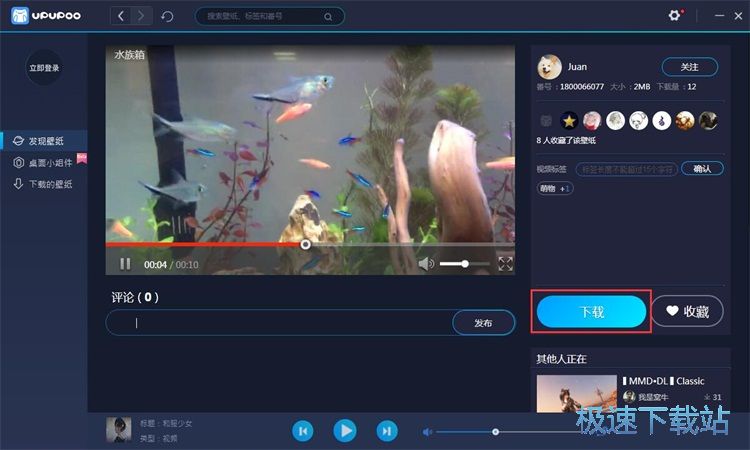Image resolution: width=750 pixels, height=450 pixels.
Task: Download the wallpaper with 下载 button
Action: click(591, 311)
